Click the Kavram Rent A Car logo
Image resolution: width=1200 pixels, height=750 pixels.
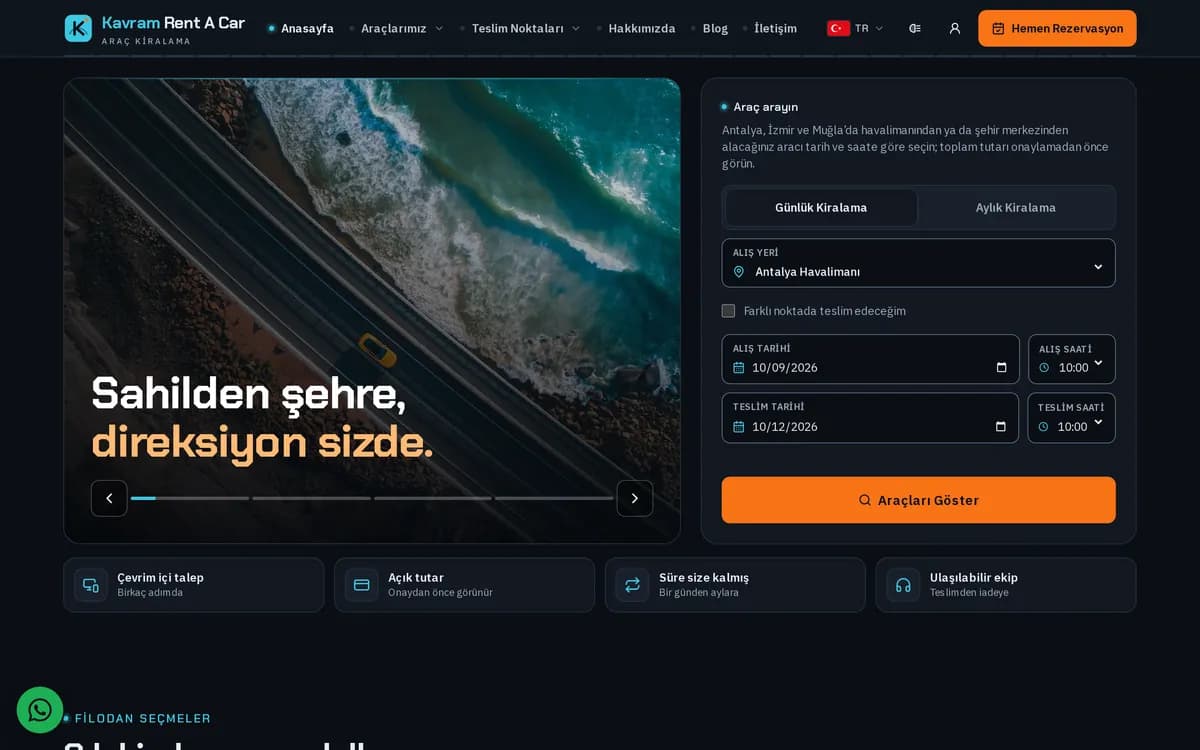(155, 28)
